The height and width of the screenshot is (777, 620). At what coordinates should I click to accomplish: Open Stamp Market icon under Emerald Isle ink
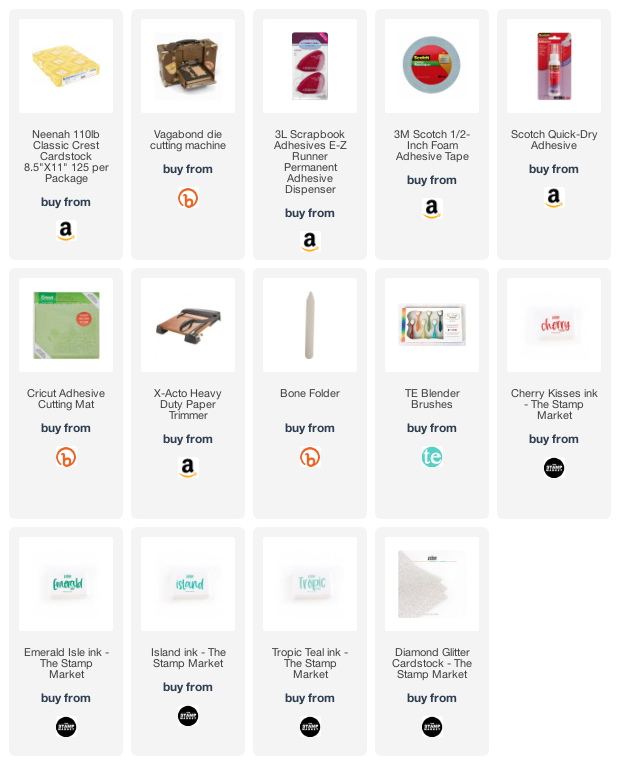pos(65,727)
